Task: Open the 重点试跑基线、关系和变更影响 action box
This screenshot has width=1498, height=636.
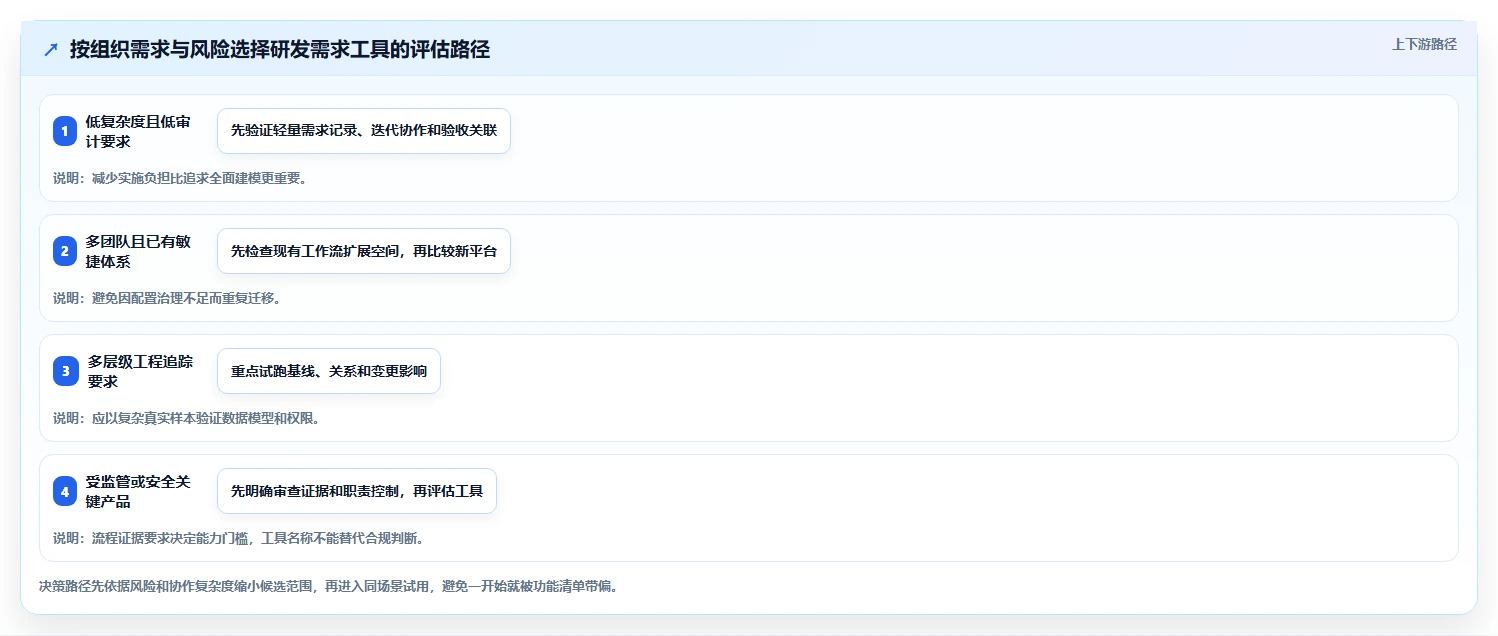Action: pos(329,371)
